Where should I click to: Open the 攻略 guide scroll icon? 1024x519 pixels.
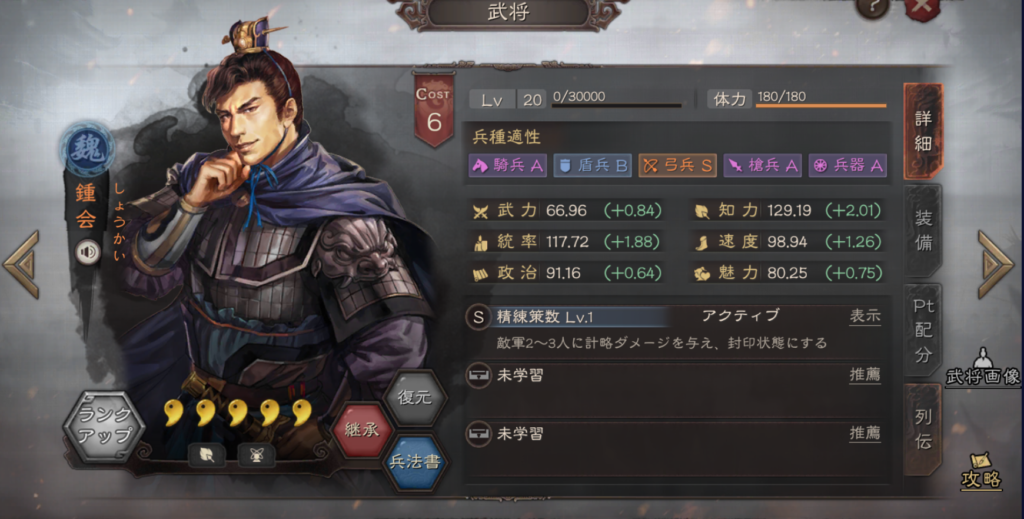980,471
